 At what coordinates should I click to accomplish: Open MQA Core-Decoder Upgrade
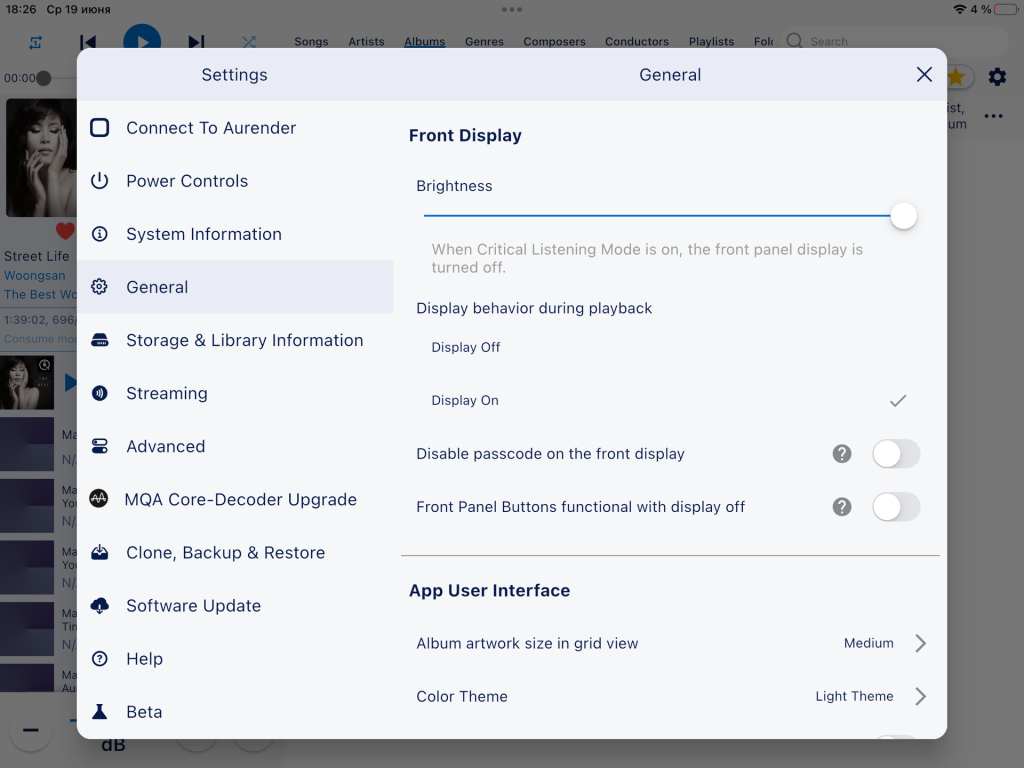[235, 499]
